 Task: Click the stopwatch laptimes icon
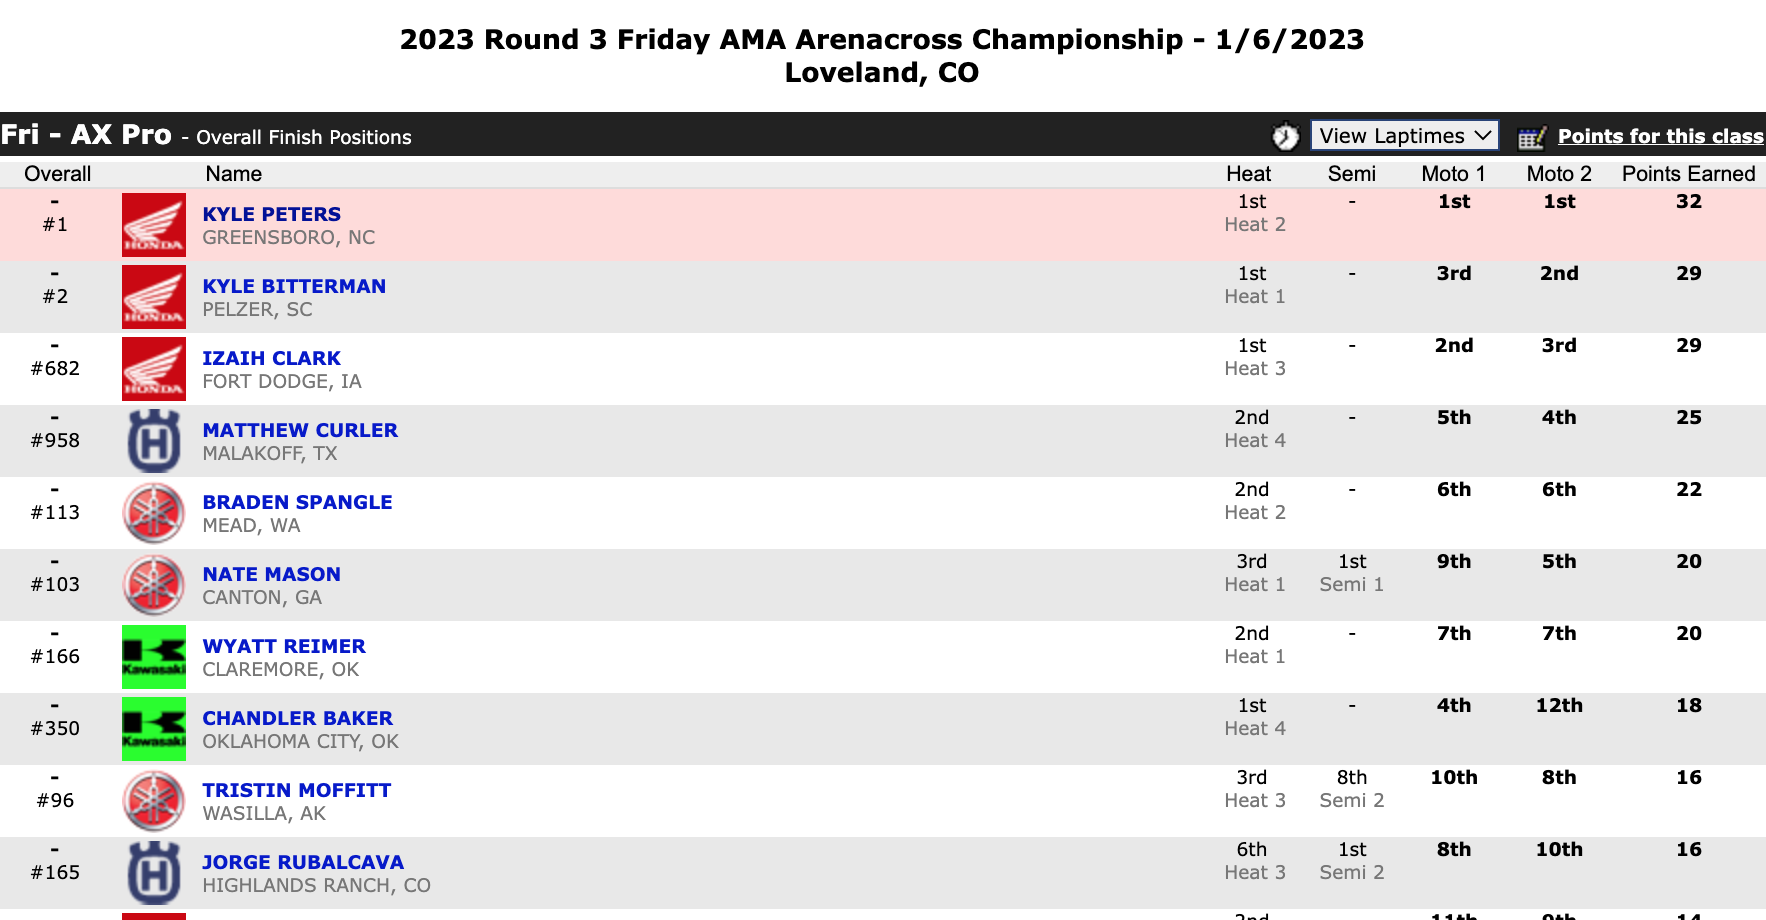pyautogui.click(x=1285, y=136)
